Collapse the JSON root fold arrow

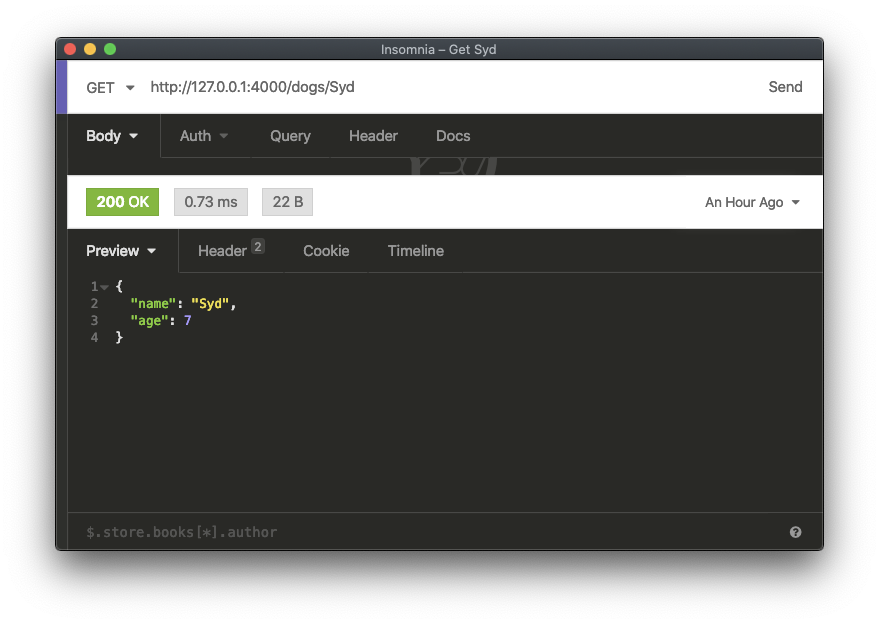(104, 287)
